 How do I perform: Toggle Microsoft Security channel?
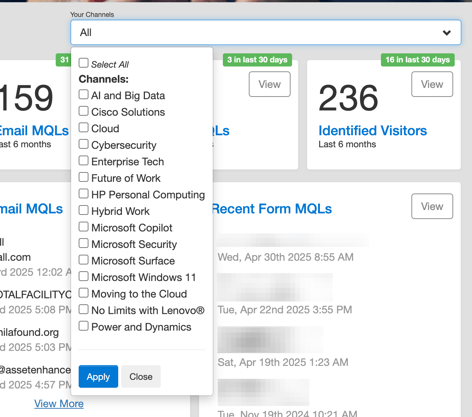(83, 243)
